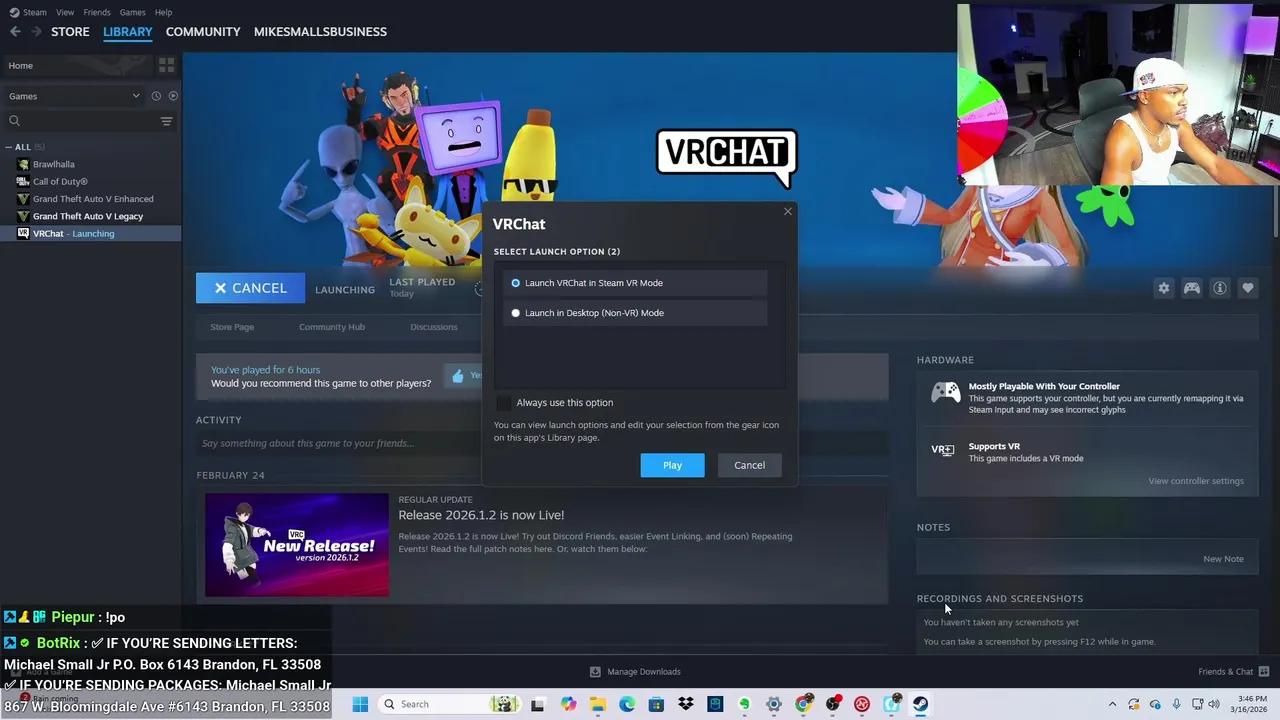Open the New Release 2026.1.2 thumbnail
1280x720 pixels.
coord(296,545)
